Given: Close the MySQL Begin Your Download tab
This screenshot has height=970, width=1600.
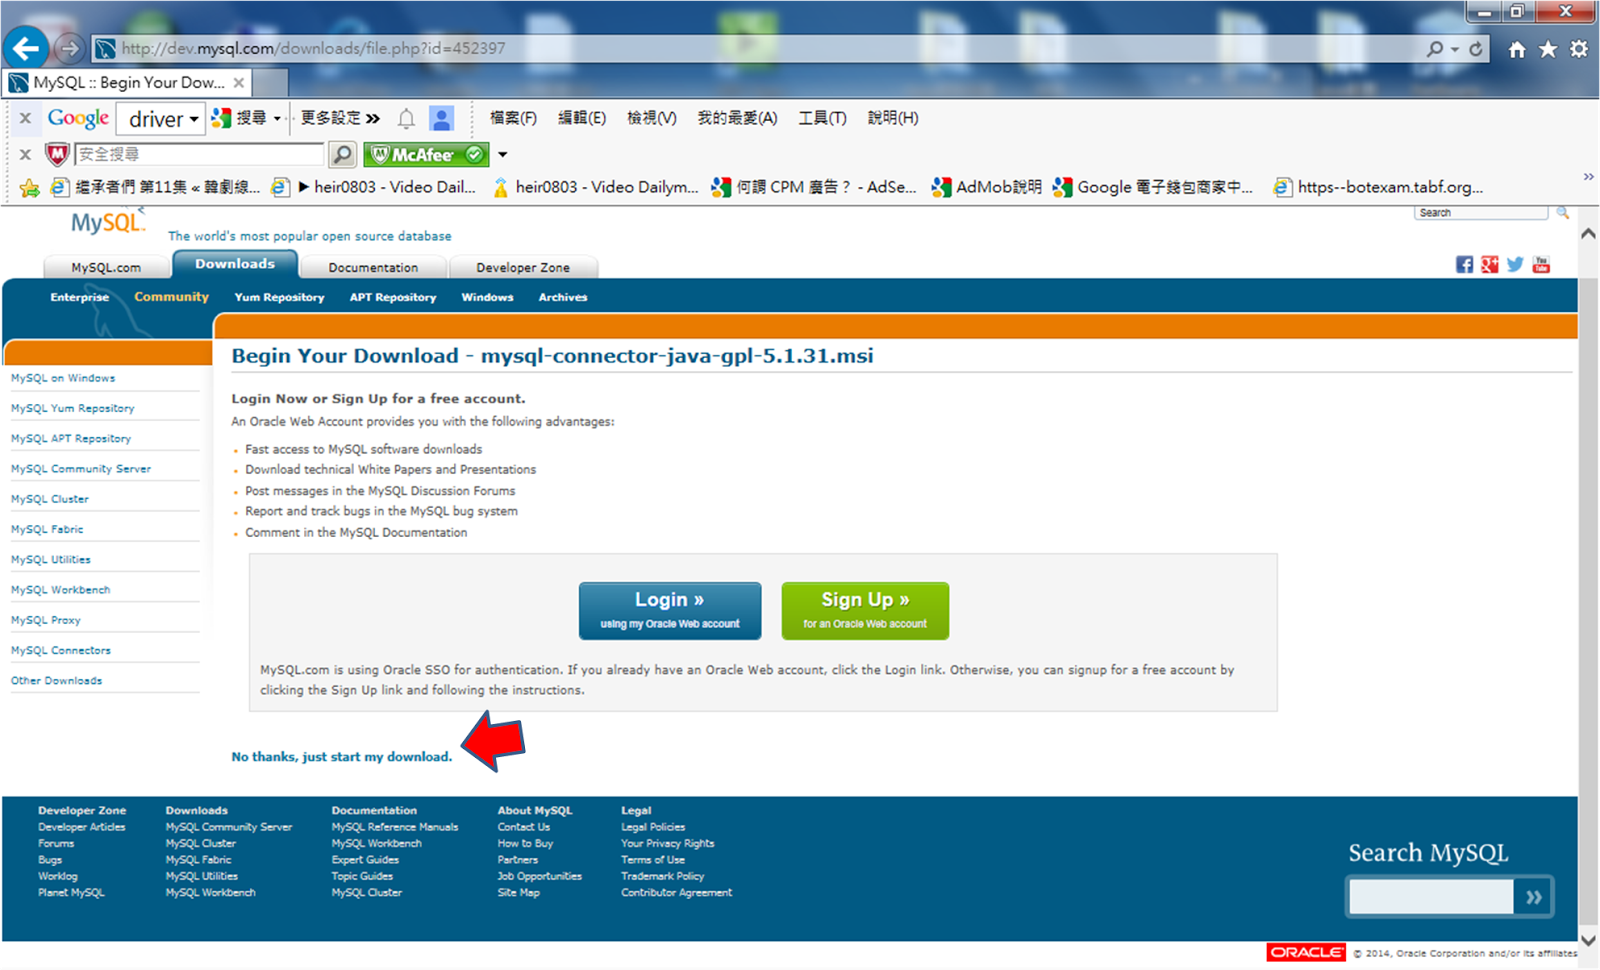Looking at the screenshot, I should point(239,82).
